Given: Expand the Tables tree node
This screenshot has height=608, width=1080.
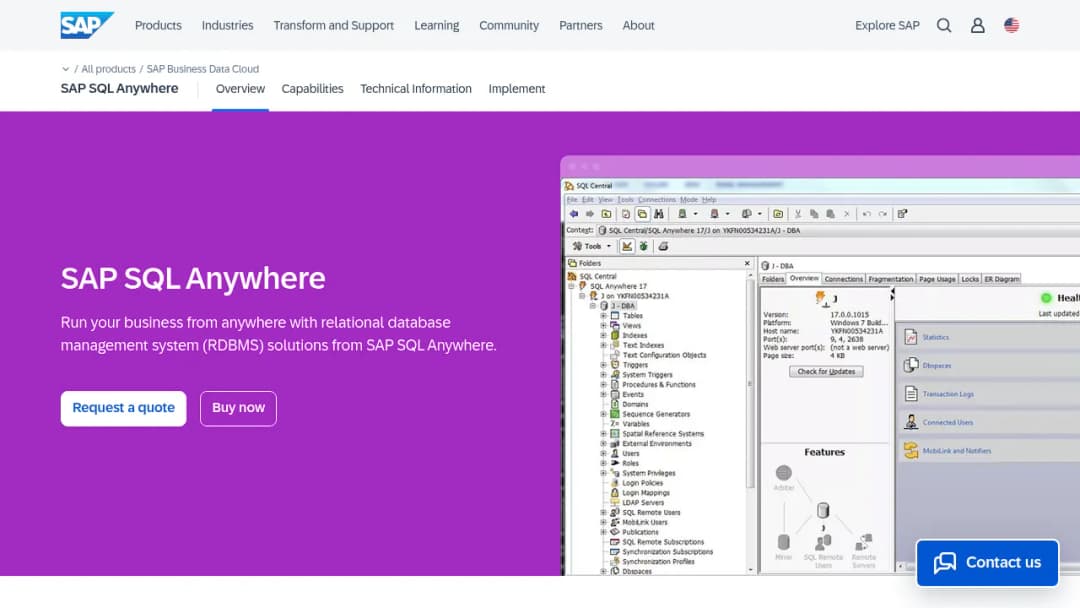Looking at the screenshot, I should [x=603, y=315].
